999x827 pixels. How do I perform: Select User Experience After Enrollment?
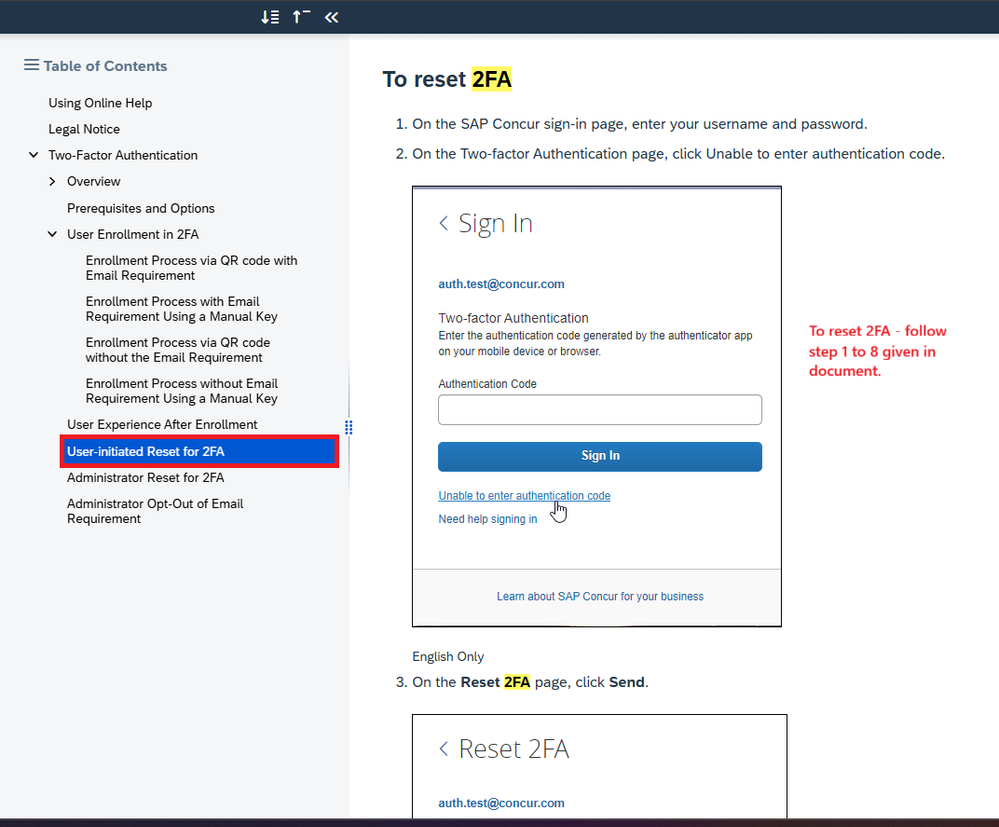tap(162, 424)
